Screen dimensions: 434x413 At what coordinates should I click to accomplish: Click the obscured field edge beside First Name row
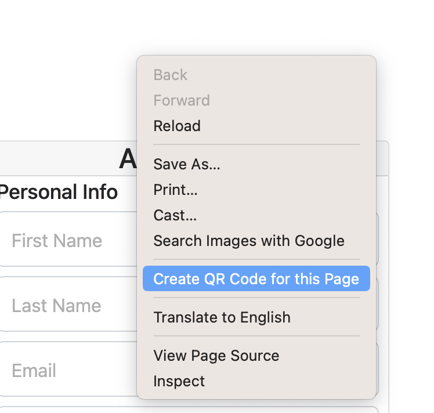[x=378, y=239]
